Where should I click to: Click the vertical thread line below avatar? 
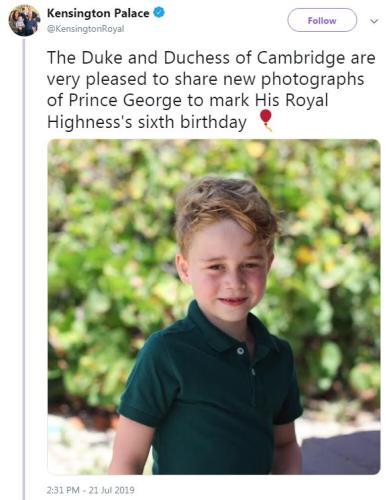[x=24, y=268]
